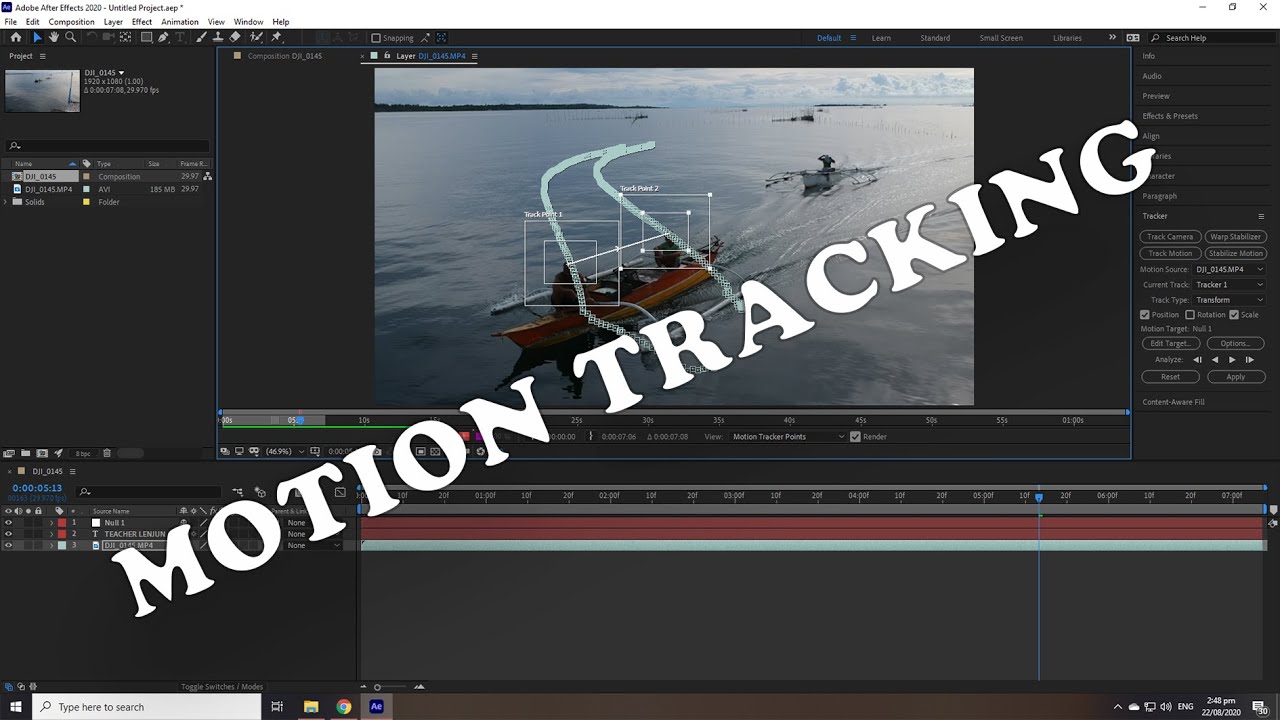Select the Roto Brush tool
This screenshot has height=720, width=1280.
tap(256, 37)
